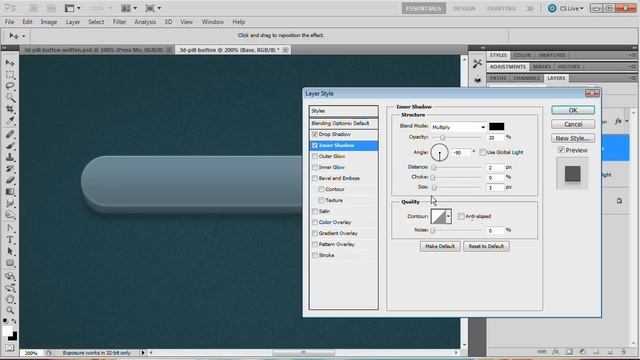The image size is (640, 360).
Task: Select the Rounded Rectangle shape tool
Action: pyautogui.click(x=10, y=263)
